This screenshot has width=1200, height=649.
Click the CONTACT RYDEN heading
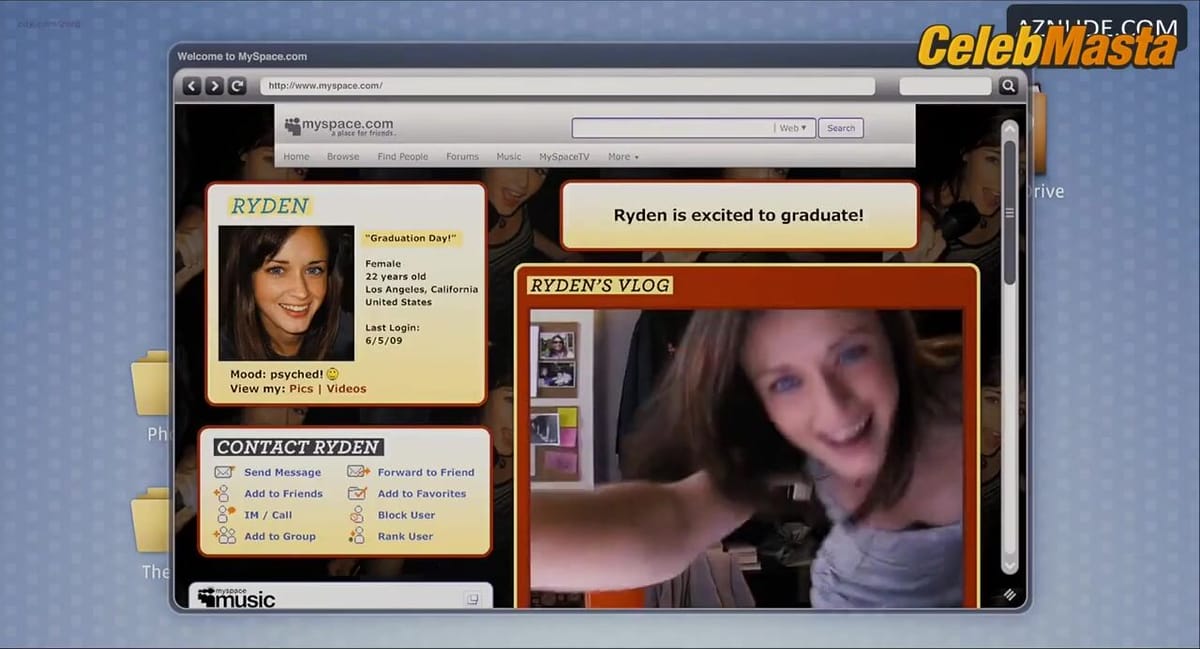298,447
